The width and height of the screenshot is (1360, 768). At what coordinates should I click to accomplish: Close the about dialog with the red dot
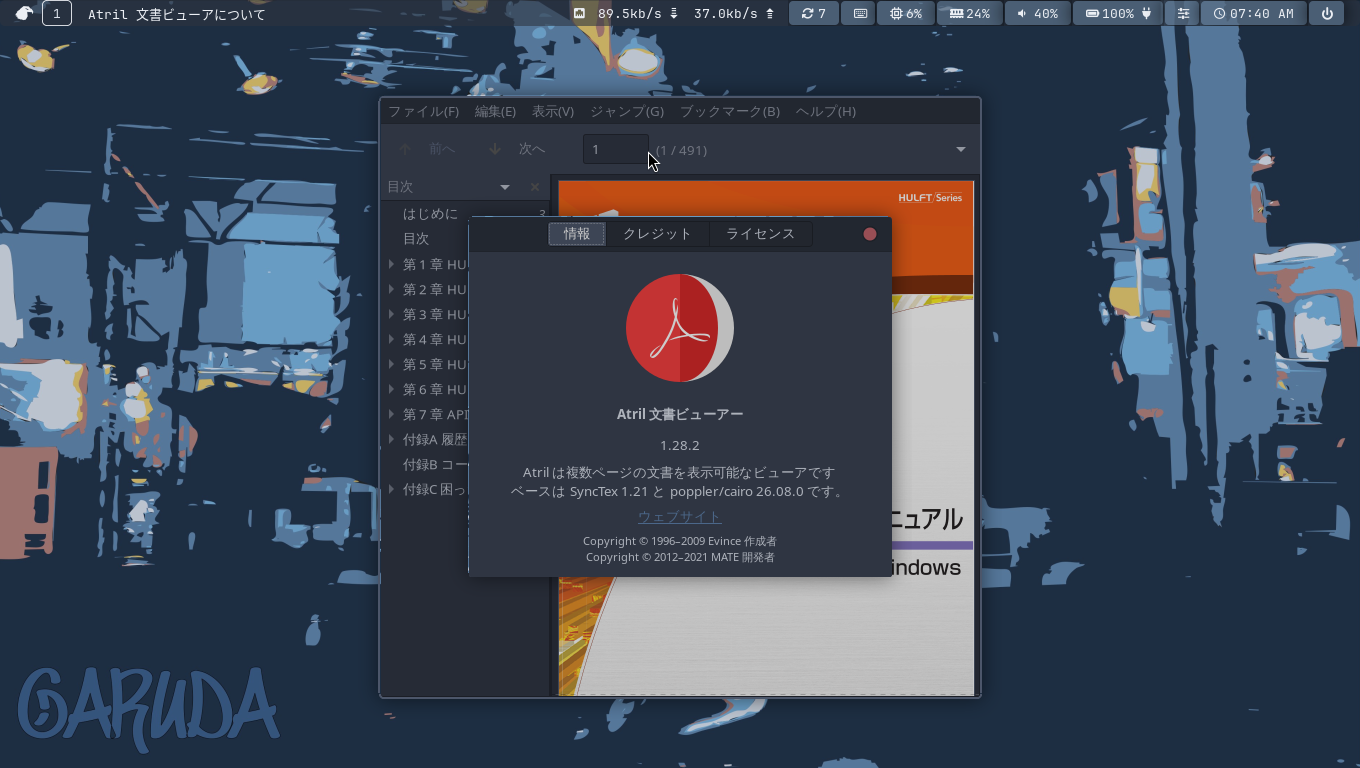click(870, 234)
